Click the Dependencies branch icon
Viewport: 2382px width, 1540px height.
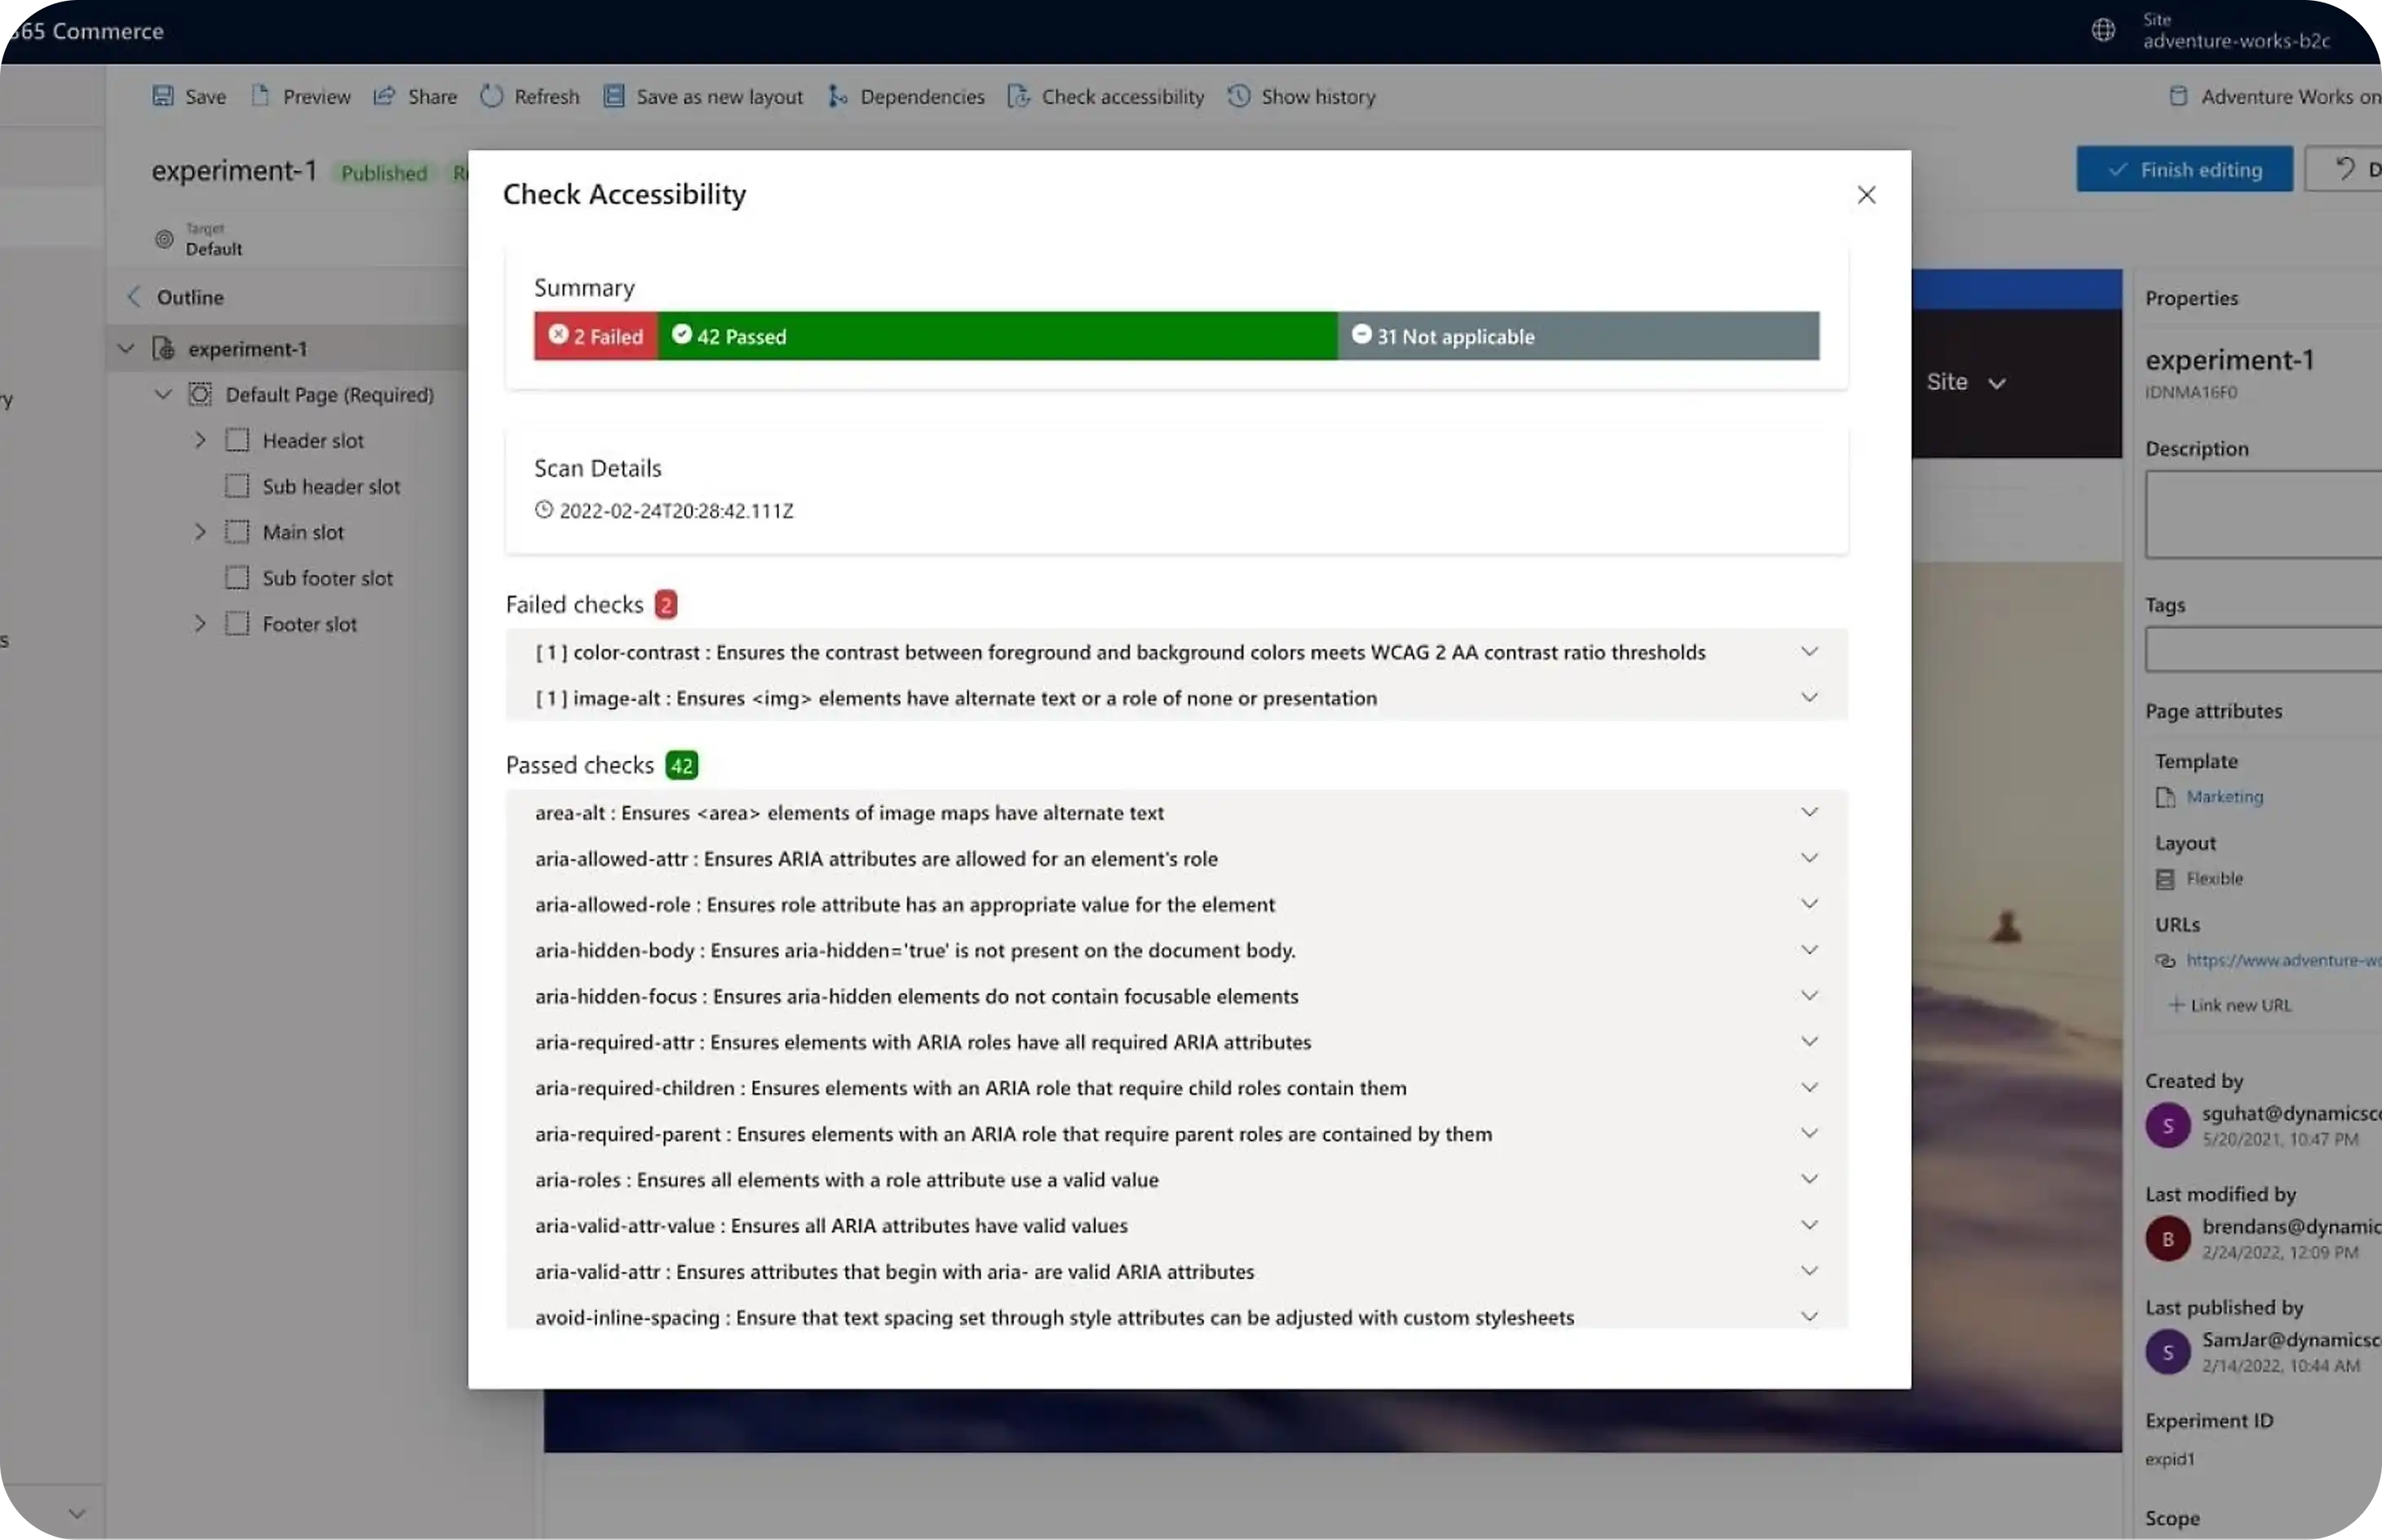[837, 96]
